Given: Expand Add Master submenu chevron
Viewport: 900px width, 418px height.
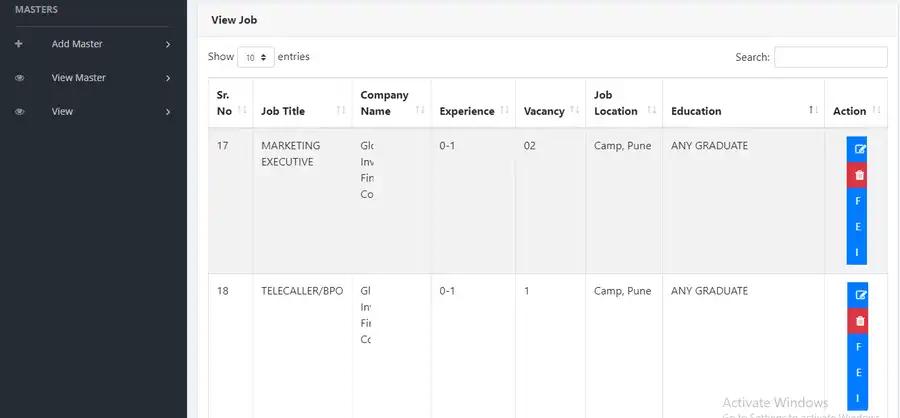Looking at the screenshot, I should pyautogui.click(x=167, y=44).
